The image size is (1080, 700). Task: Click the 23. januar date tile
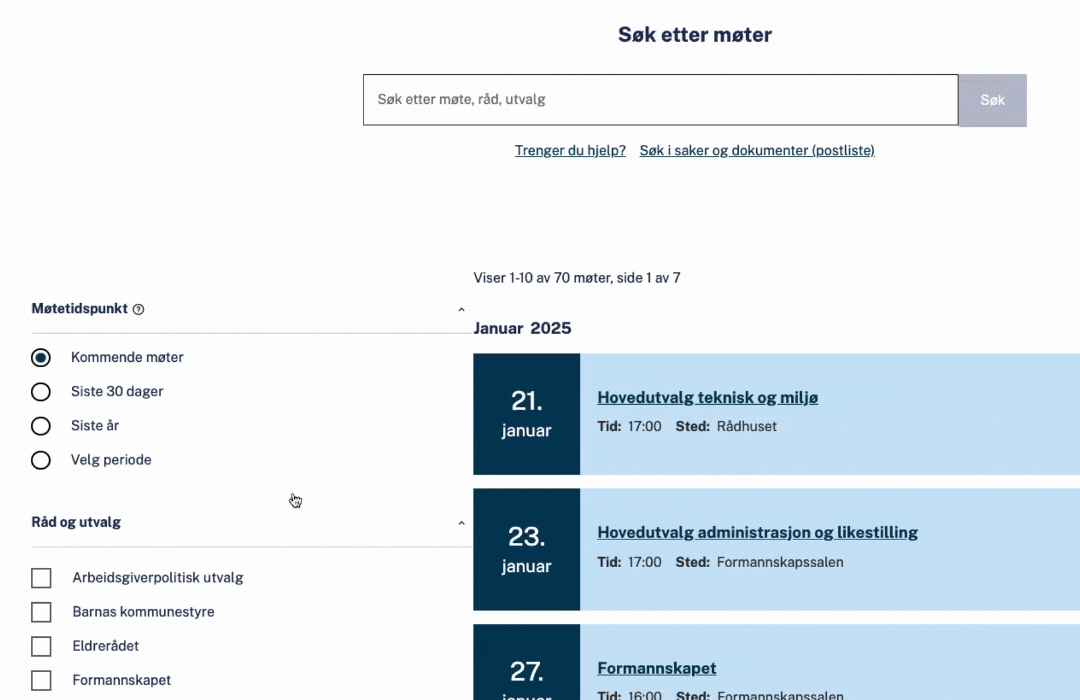526,549
